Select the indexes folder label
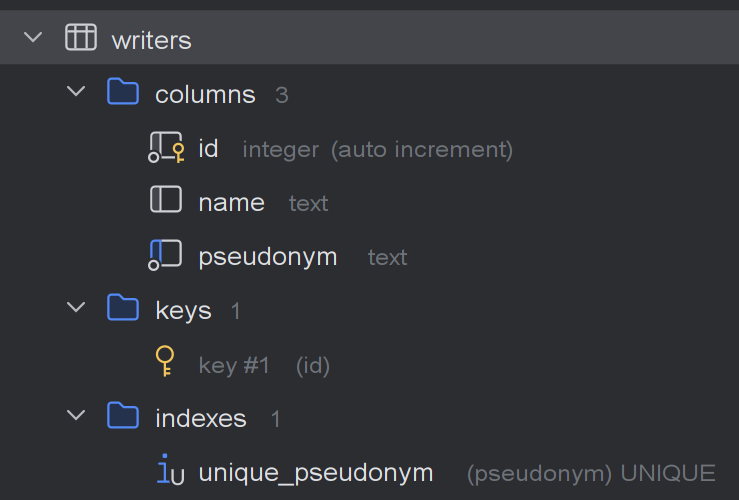Image resolution: width=739 pixels, height=500 pixels. (x=201, y=418)
